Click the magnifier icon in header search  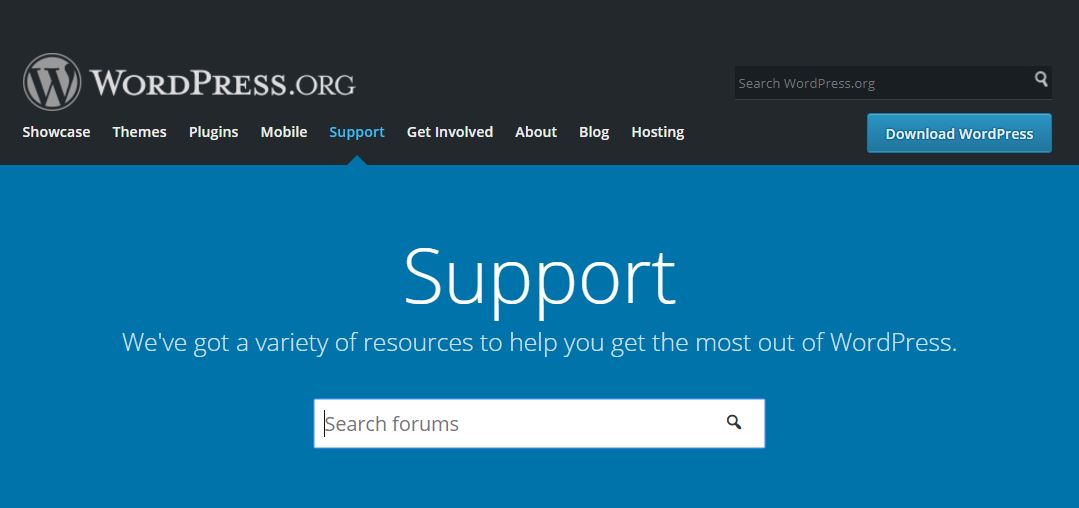point(1041,78)
